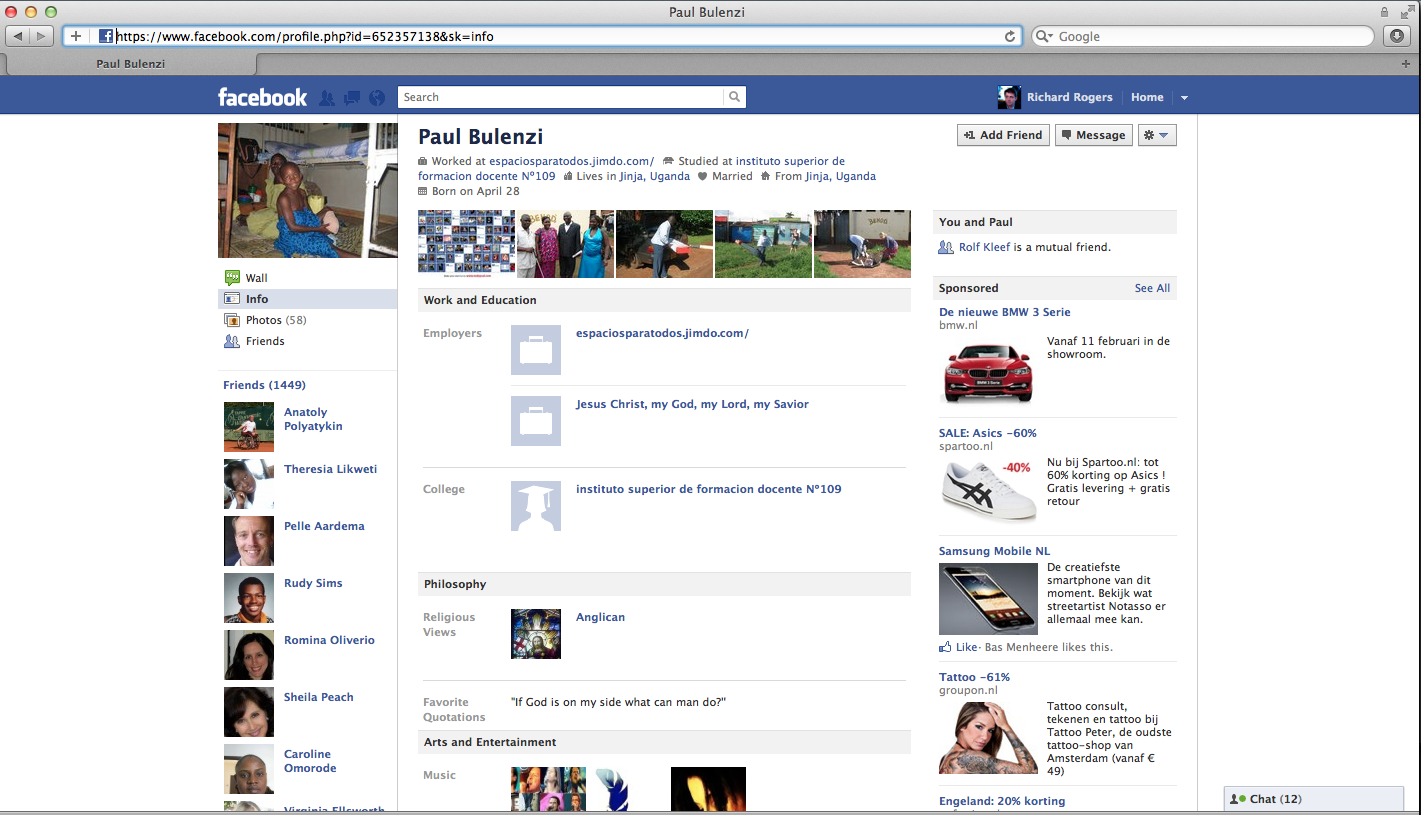Open the instituto superior de formacion docente link
Screen dimensions: 1421x815
click(708, 489)
